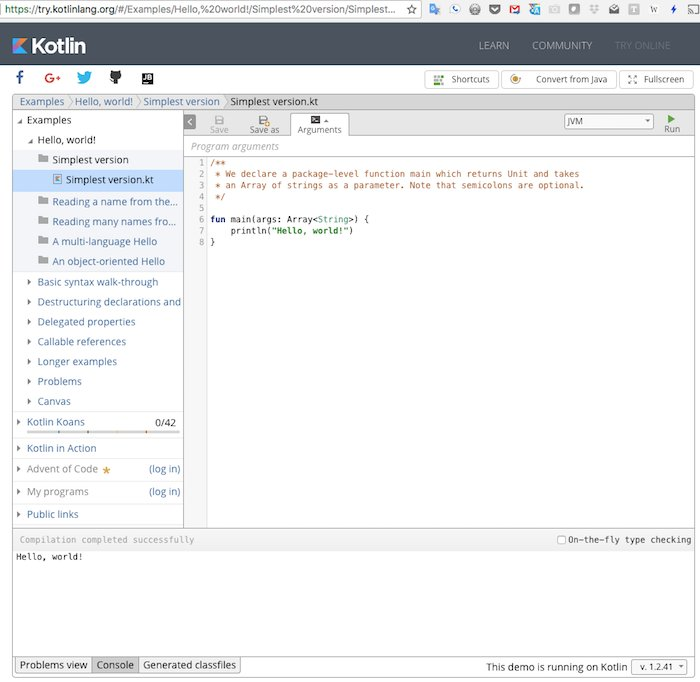700x682 pixels.
Task: Click the Simplest version.kt file icon
Action: click(57, 179)
